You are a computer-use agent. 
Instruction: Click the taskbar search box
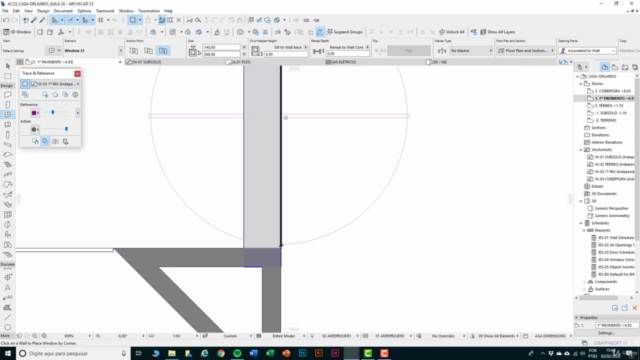(73, 353)
